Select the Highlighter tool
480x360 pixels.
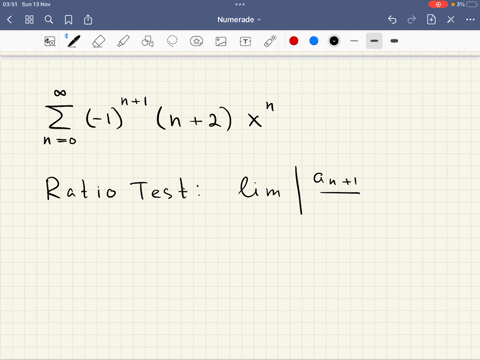coord(123,41)
